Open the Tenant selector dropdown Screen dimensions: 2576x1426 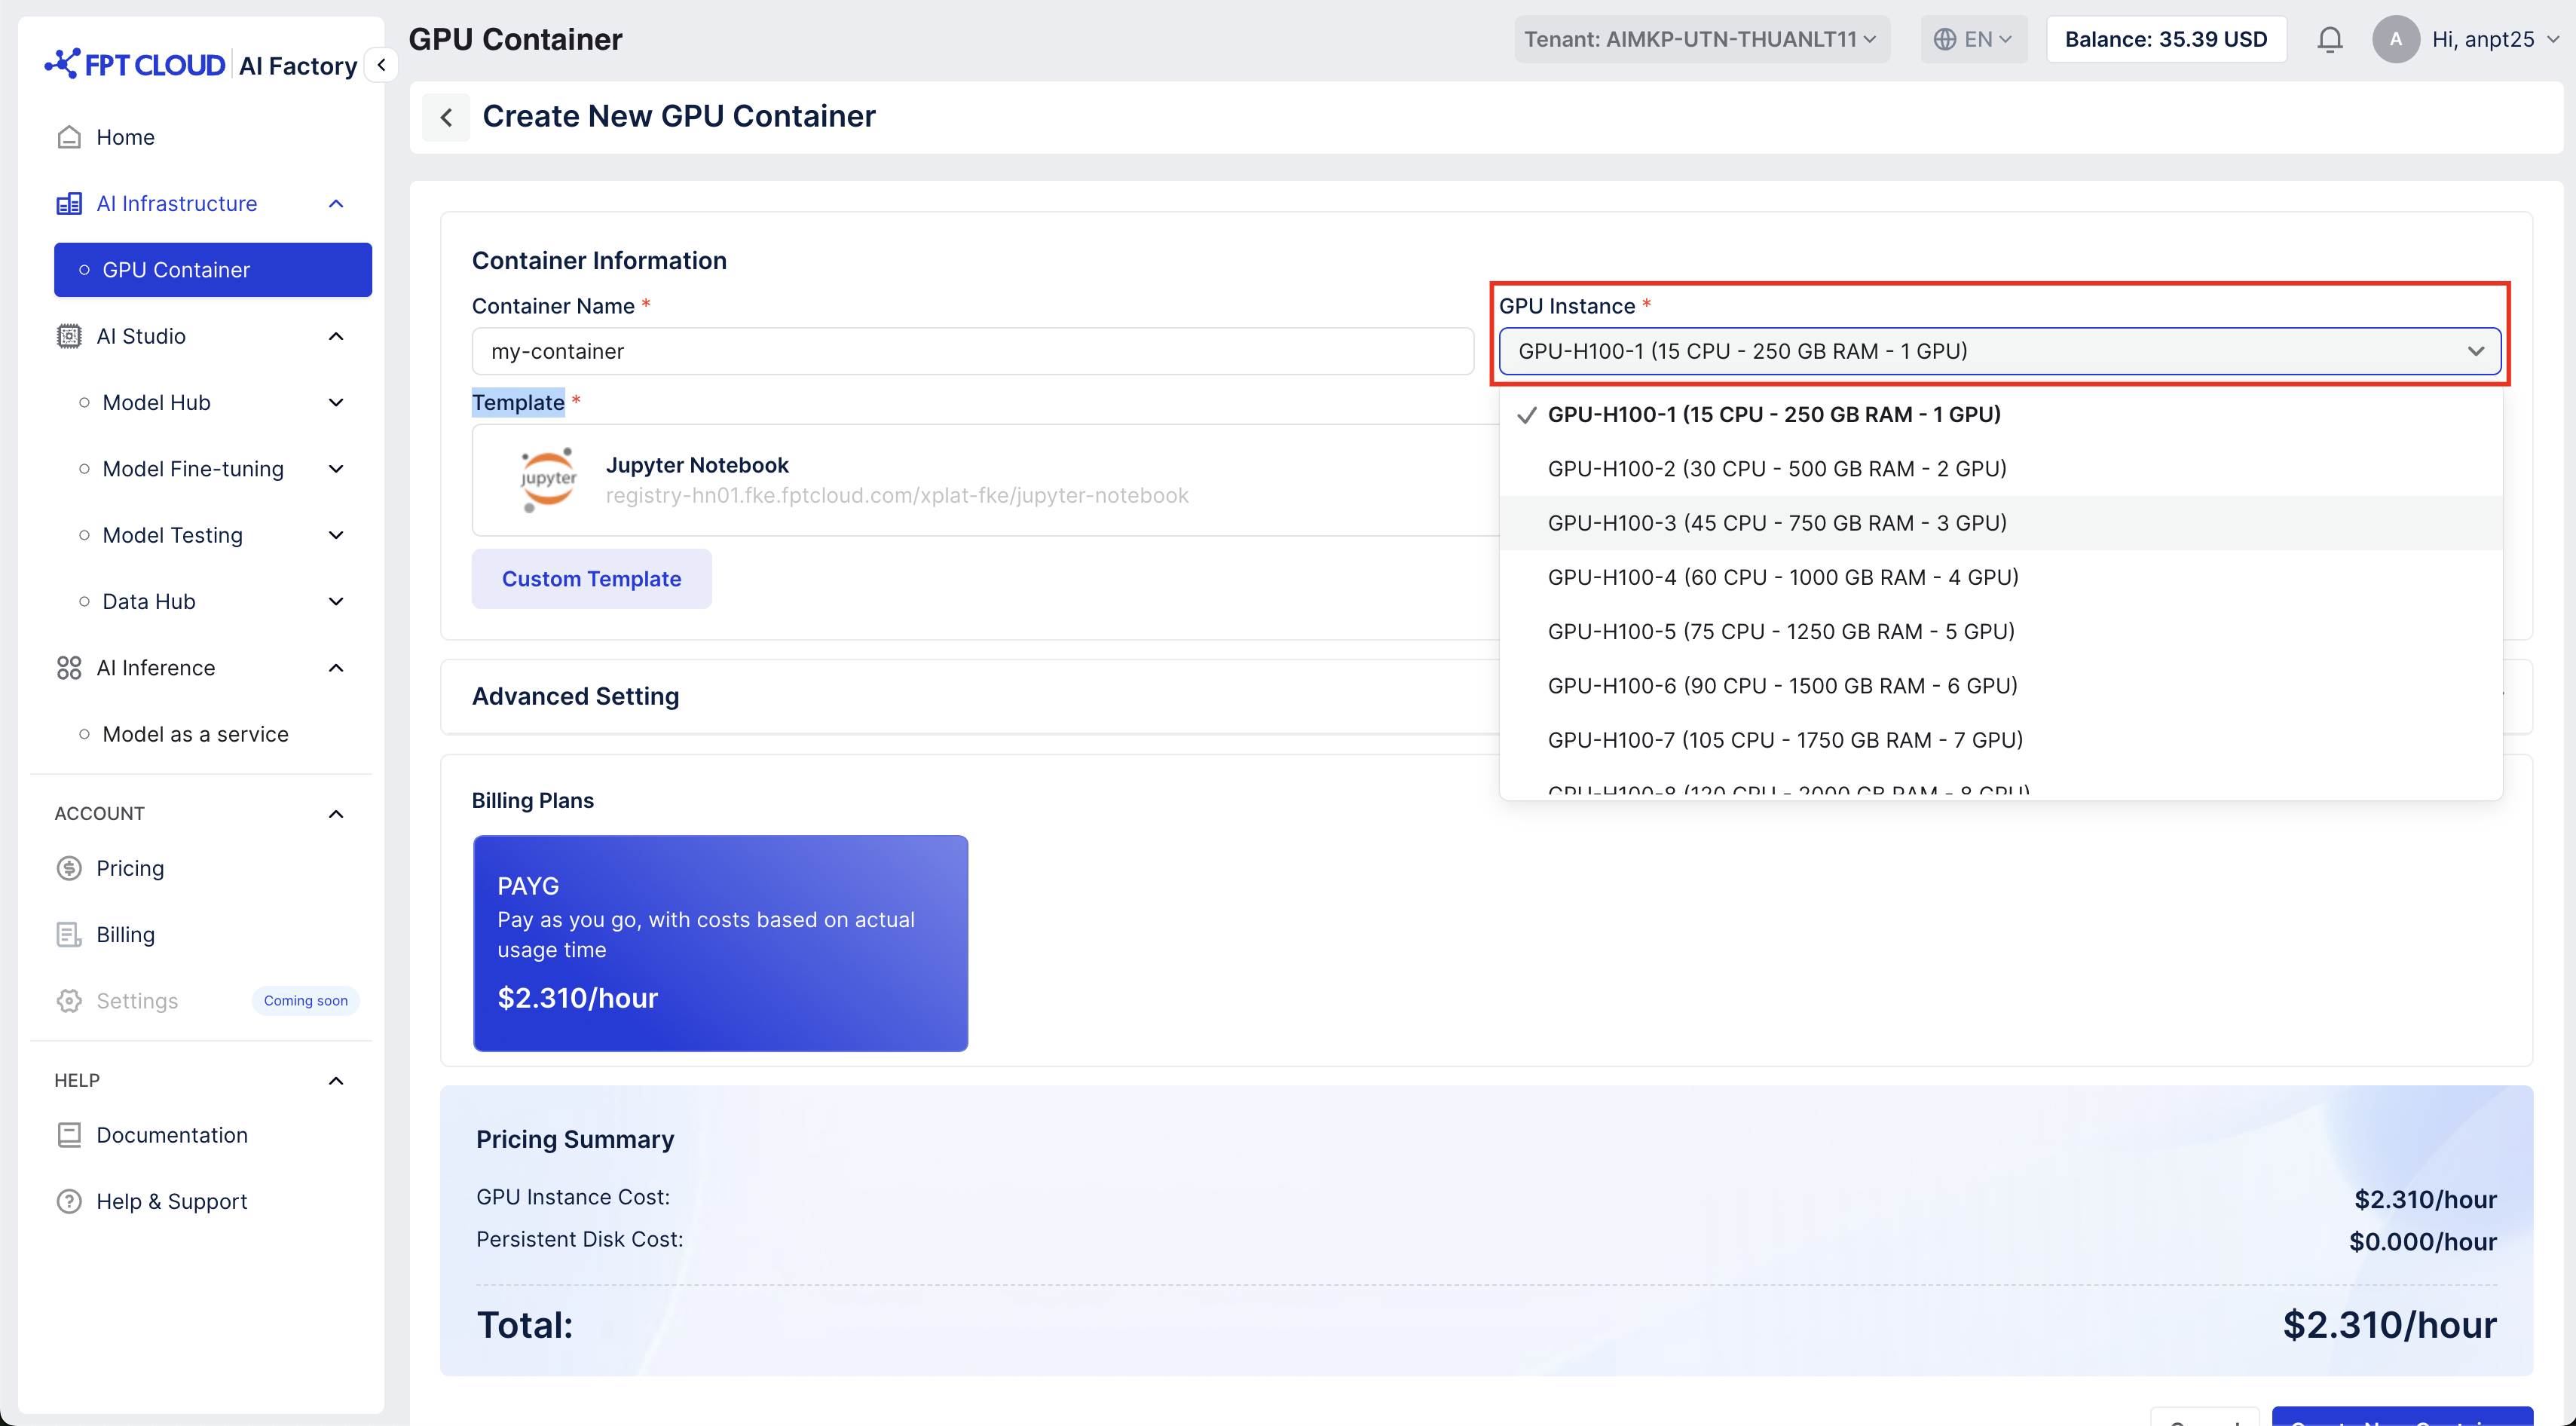[x=1701, y=39]
